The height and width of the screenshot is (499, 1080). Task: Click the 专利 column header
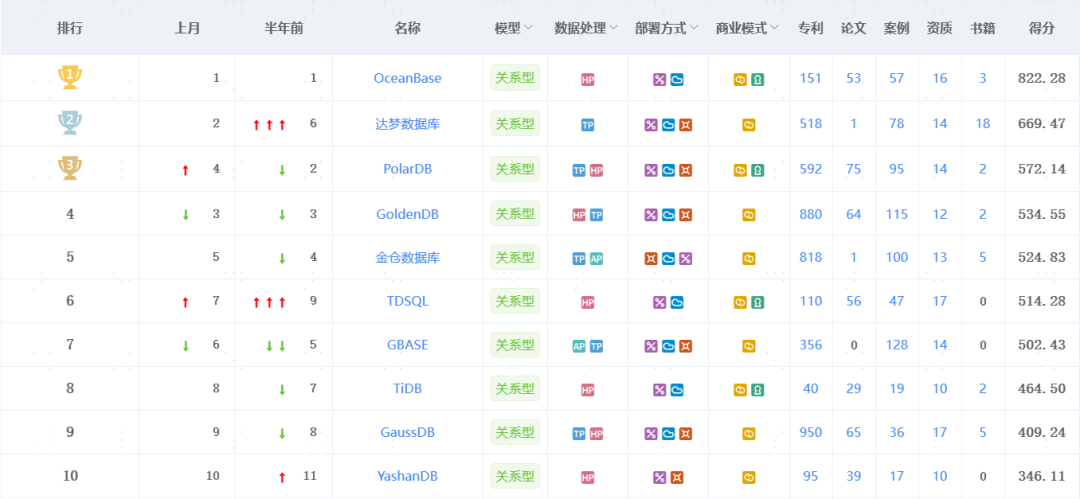click(810, 28)
